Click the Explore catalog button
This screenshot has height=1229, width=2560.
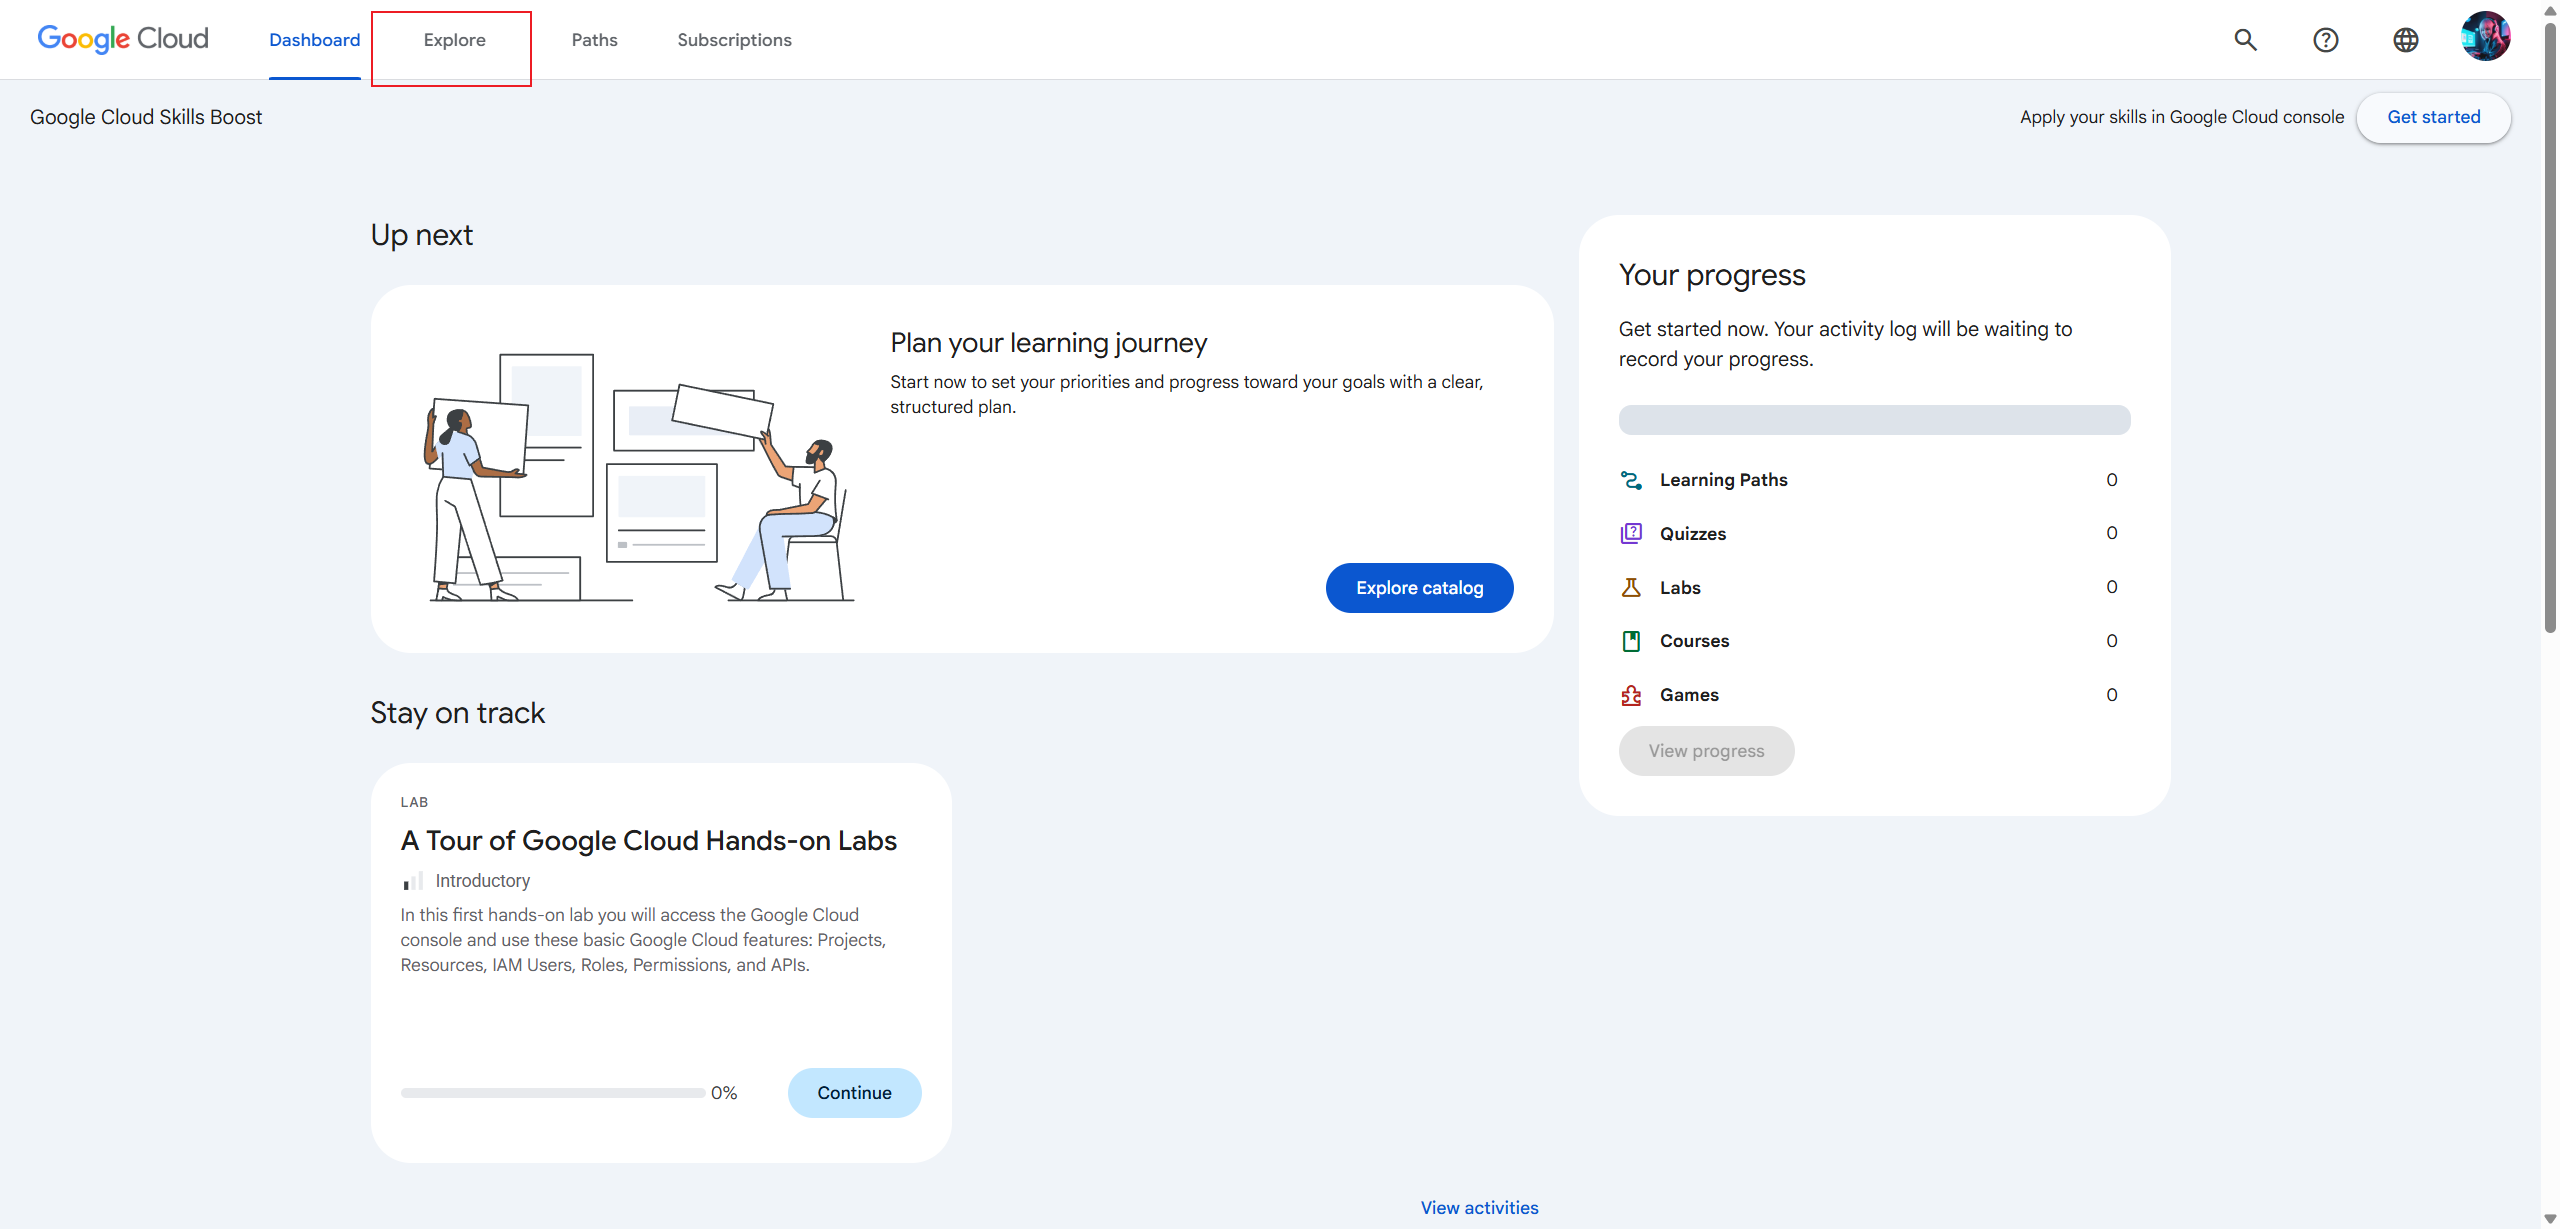(1420, 588)
